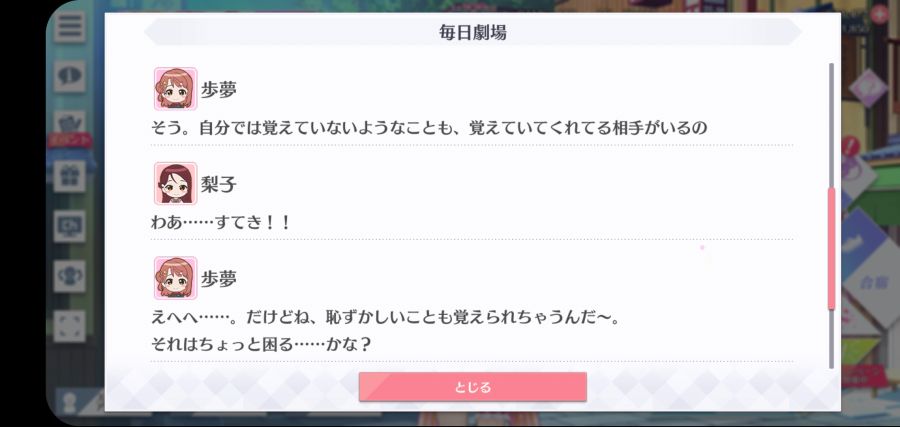Tap the pink plus icon top right
This screenshot has height=427, width=900.
click(879, 14)
